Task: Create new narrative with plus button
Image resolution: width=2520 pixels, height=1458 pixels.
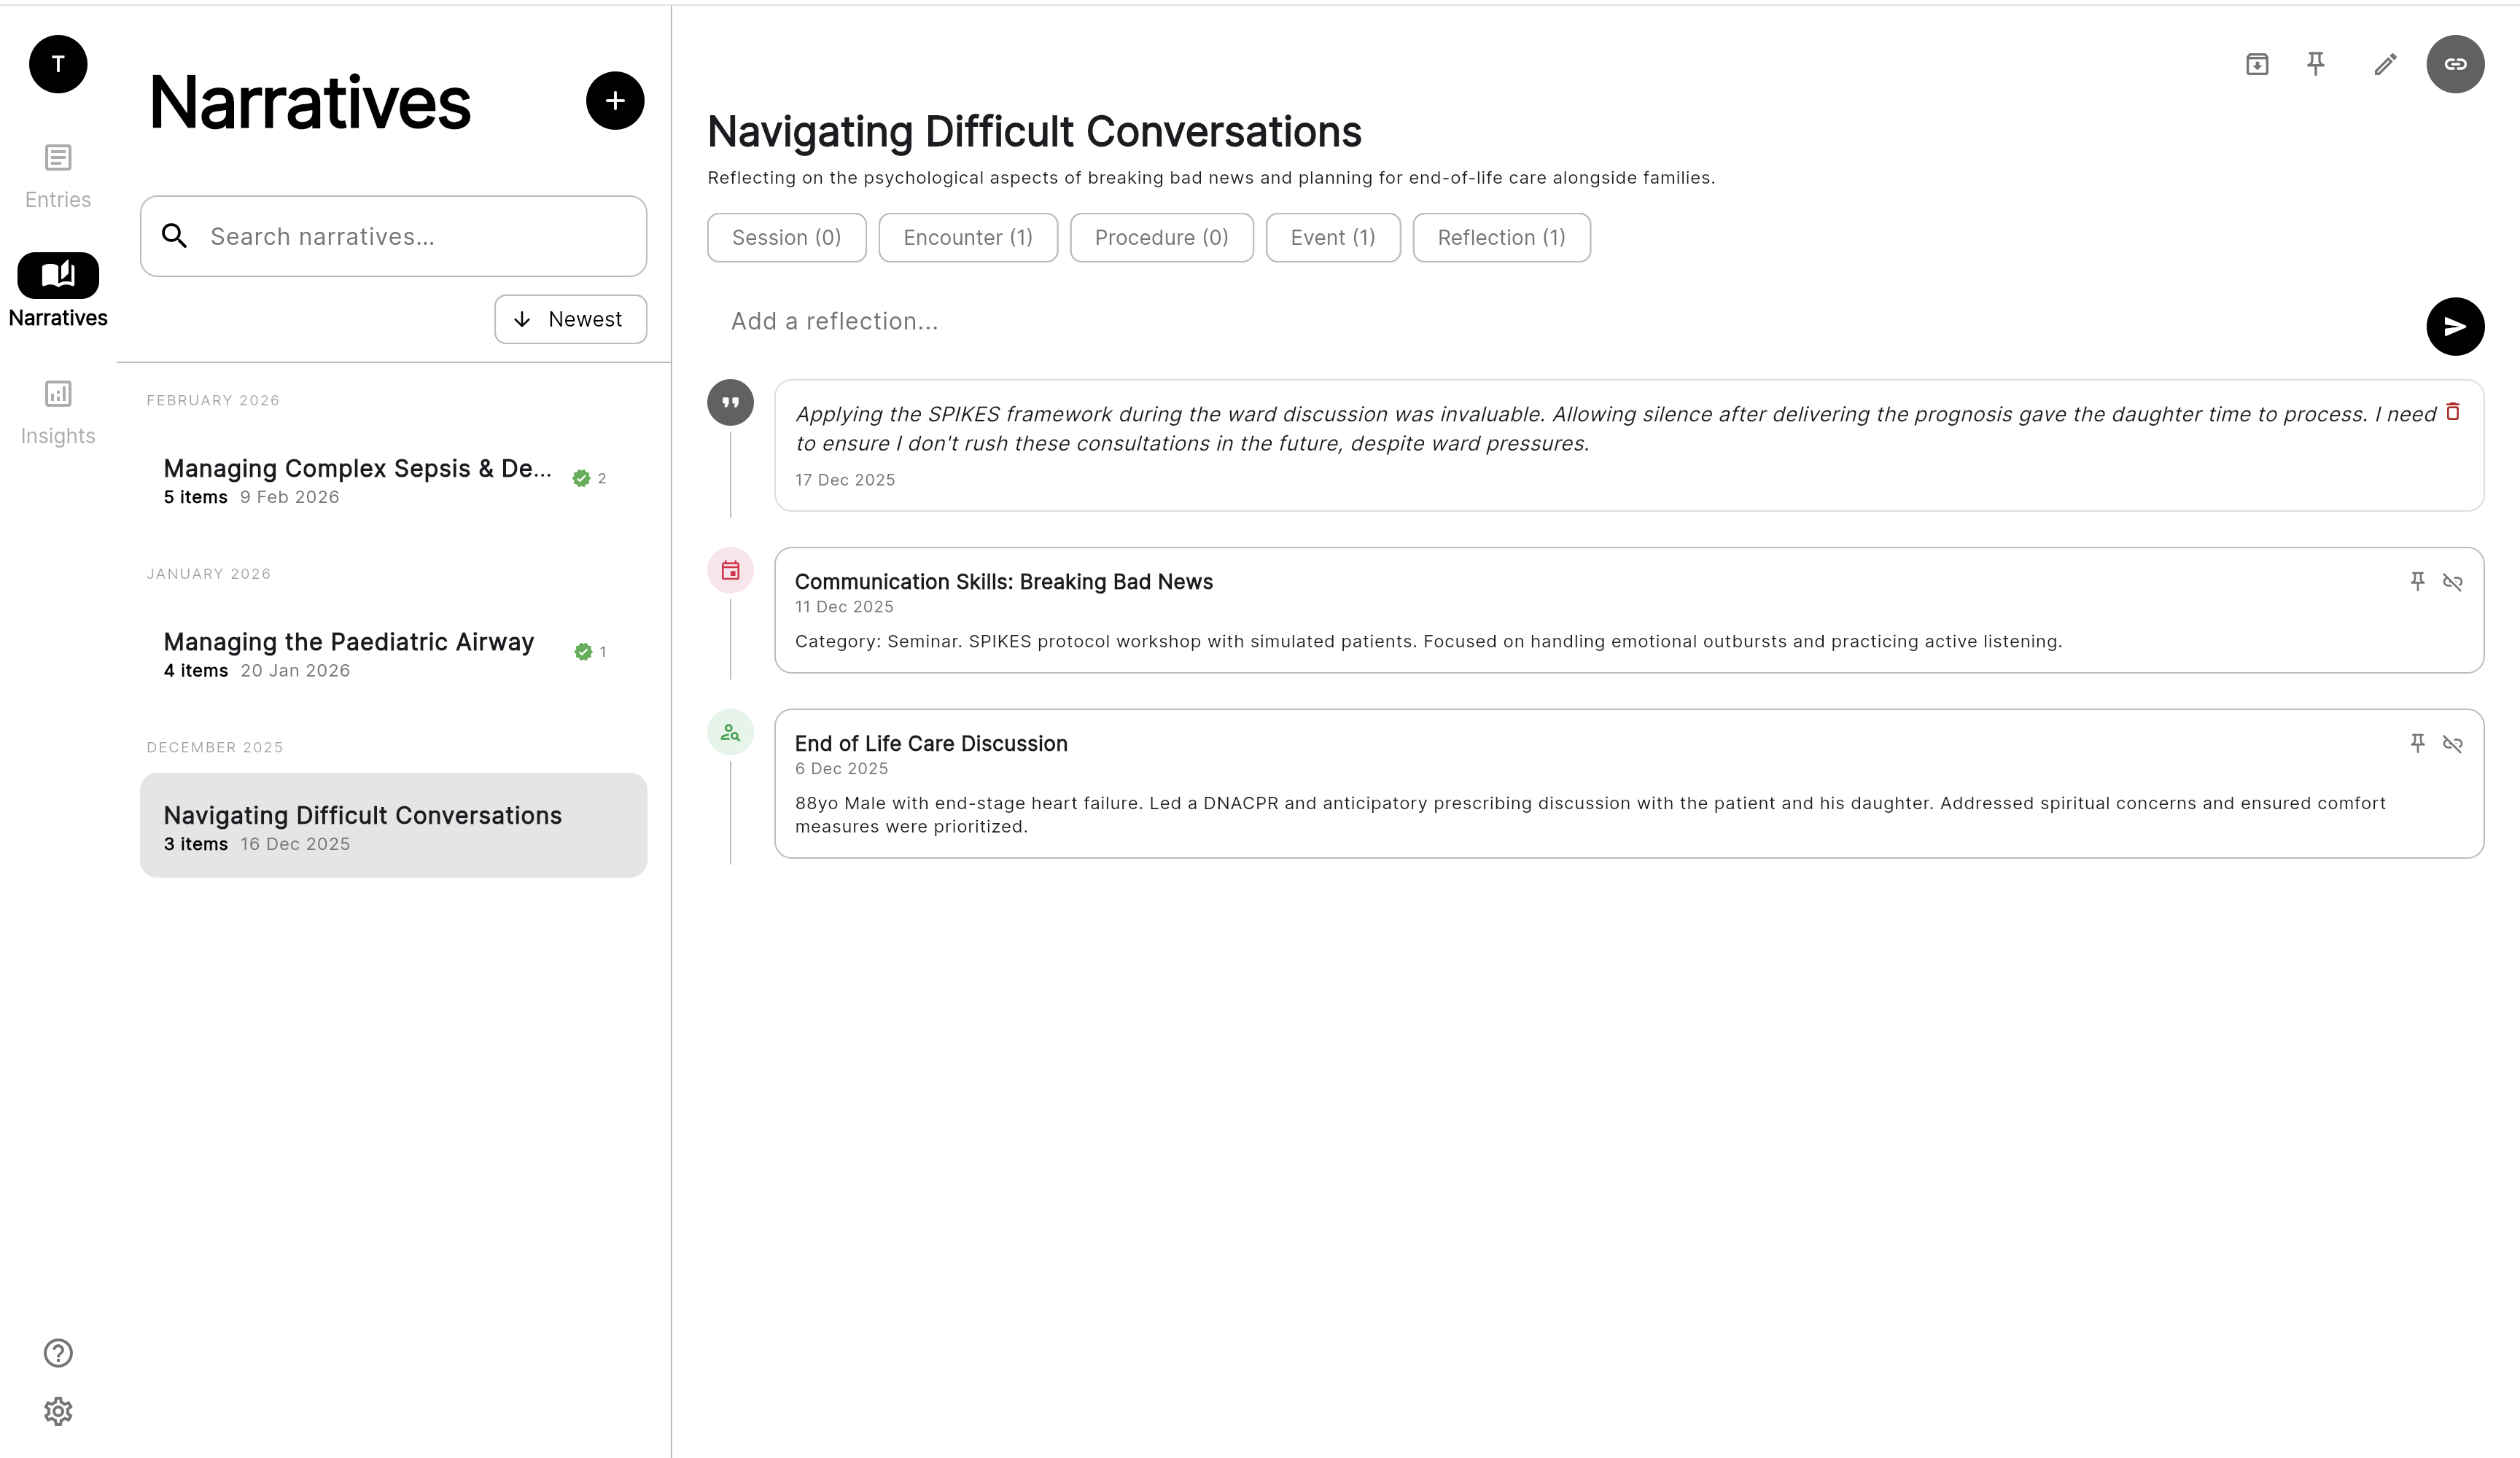Action: coord(614,101)
